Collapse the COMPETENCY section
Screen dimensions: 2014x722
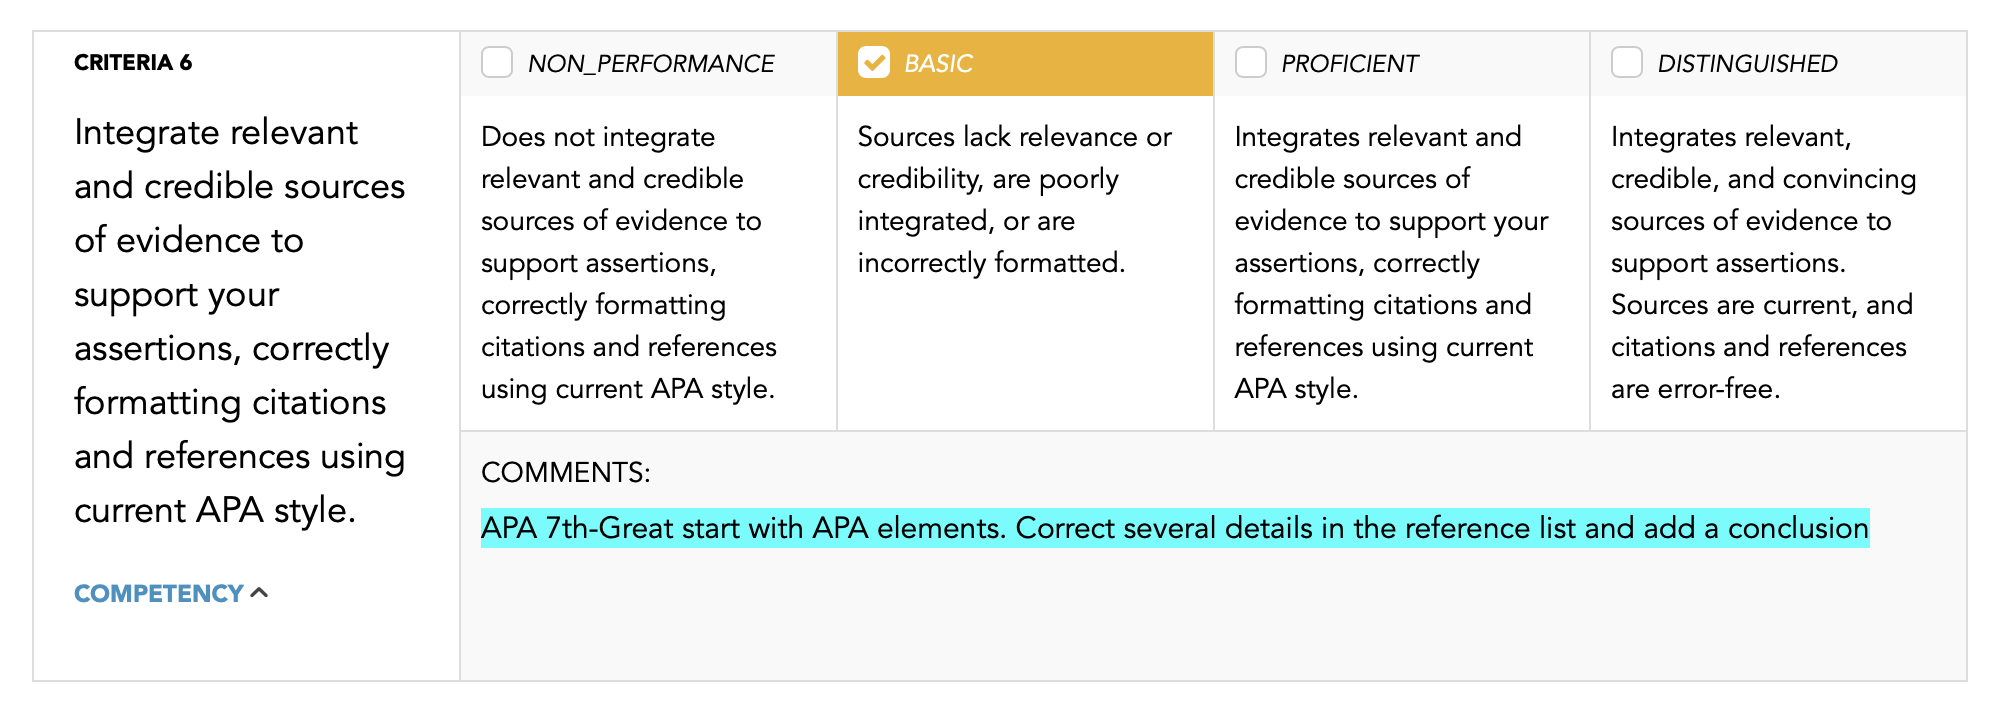pos(170,593)
